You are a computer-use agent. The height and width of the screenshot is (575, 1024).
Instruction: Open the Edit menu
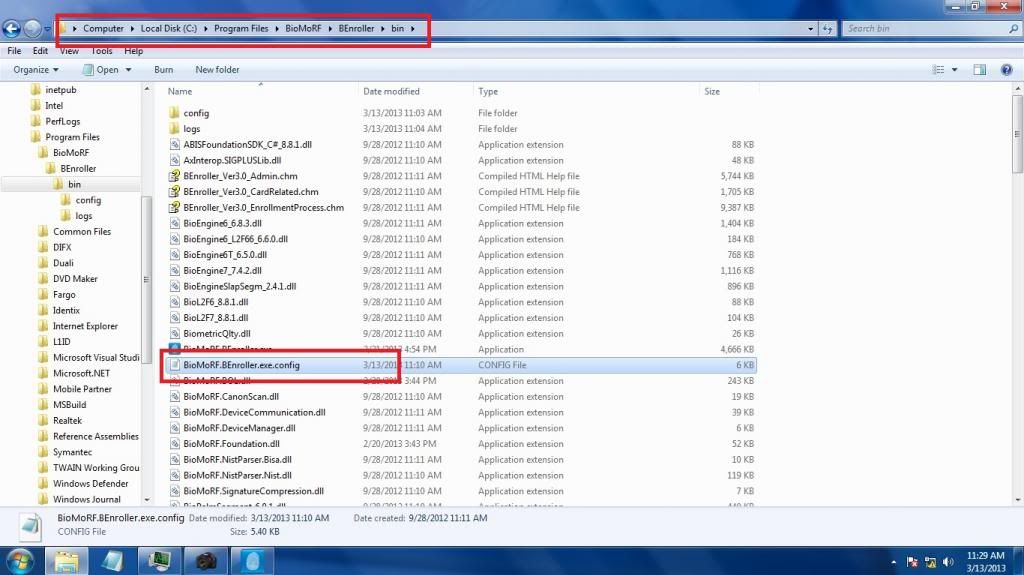[x=40, y=51]
